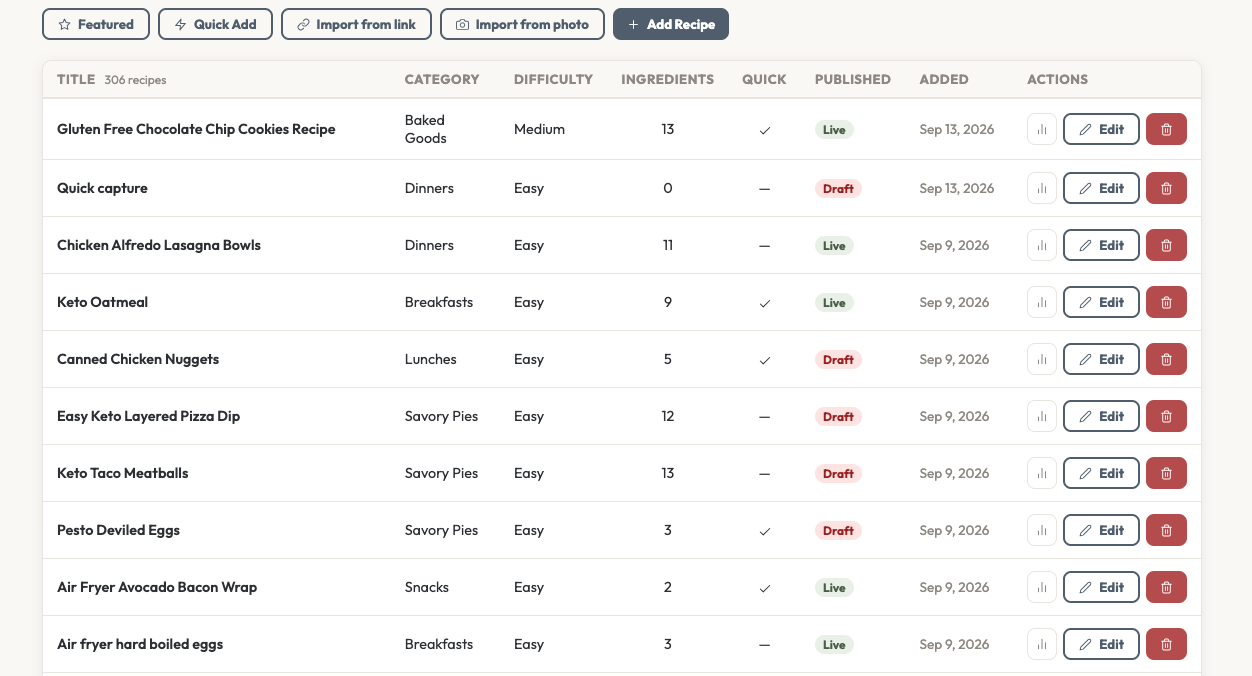View stats for Easy Keto Layered Pizza Dip
Viewport: 1252px width, 676px height.
coord(1042,416)
